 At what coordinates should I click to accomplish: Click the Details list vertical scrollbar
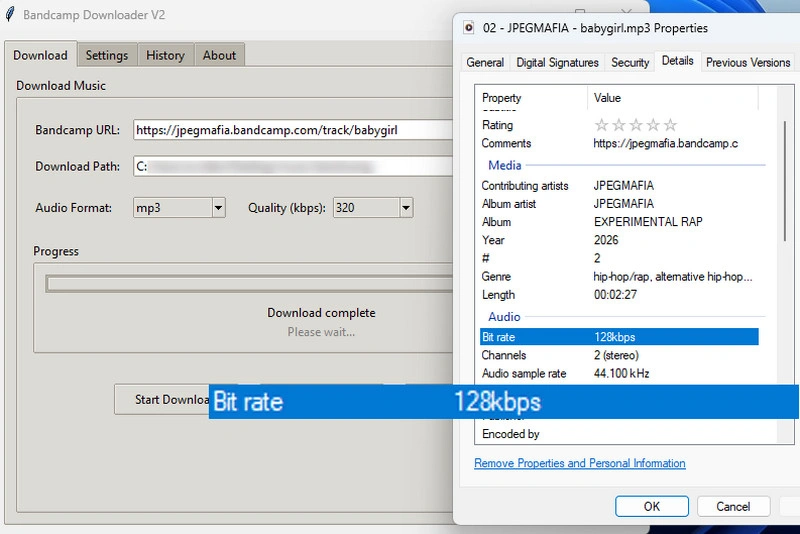(x=785, y=181)
